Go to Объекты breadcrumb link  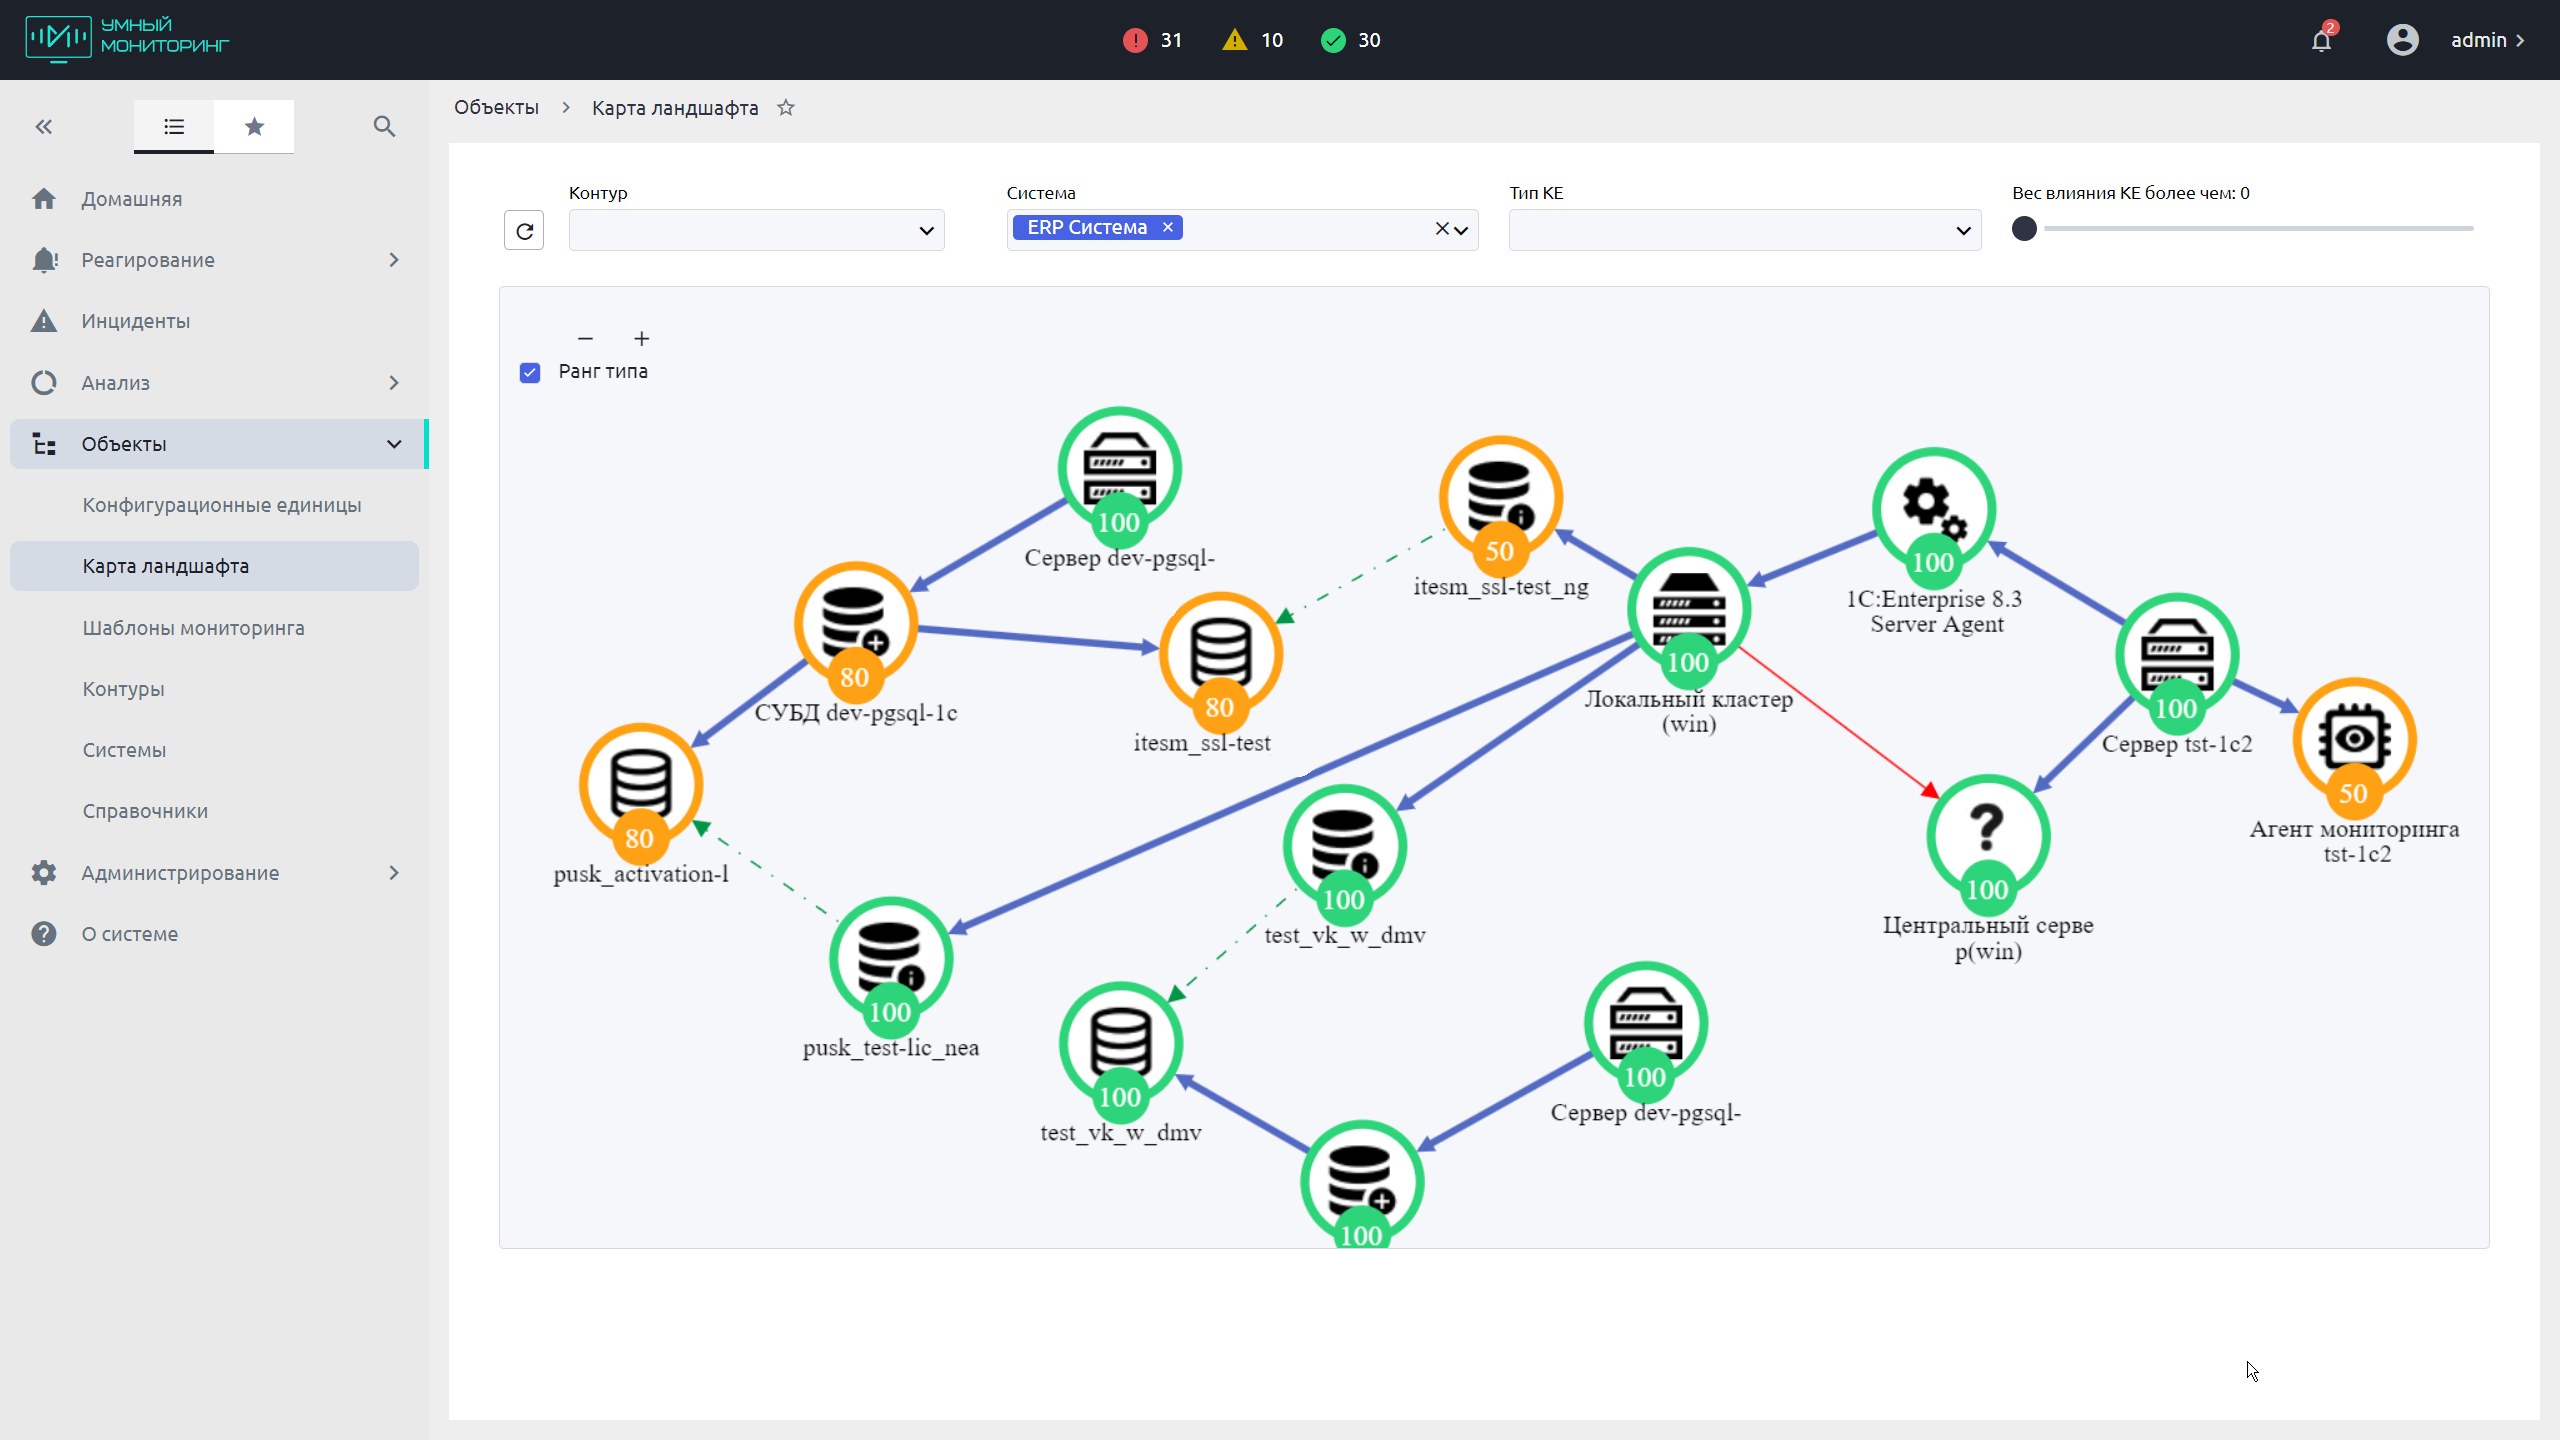(x=496, y=108)
